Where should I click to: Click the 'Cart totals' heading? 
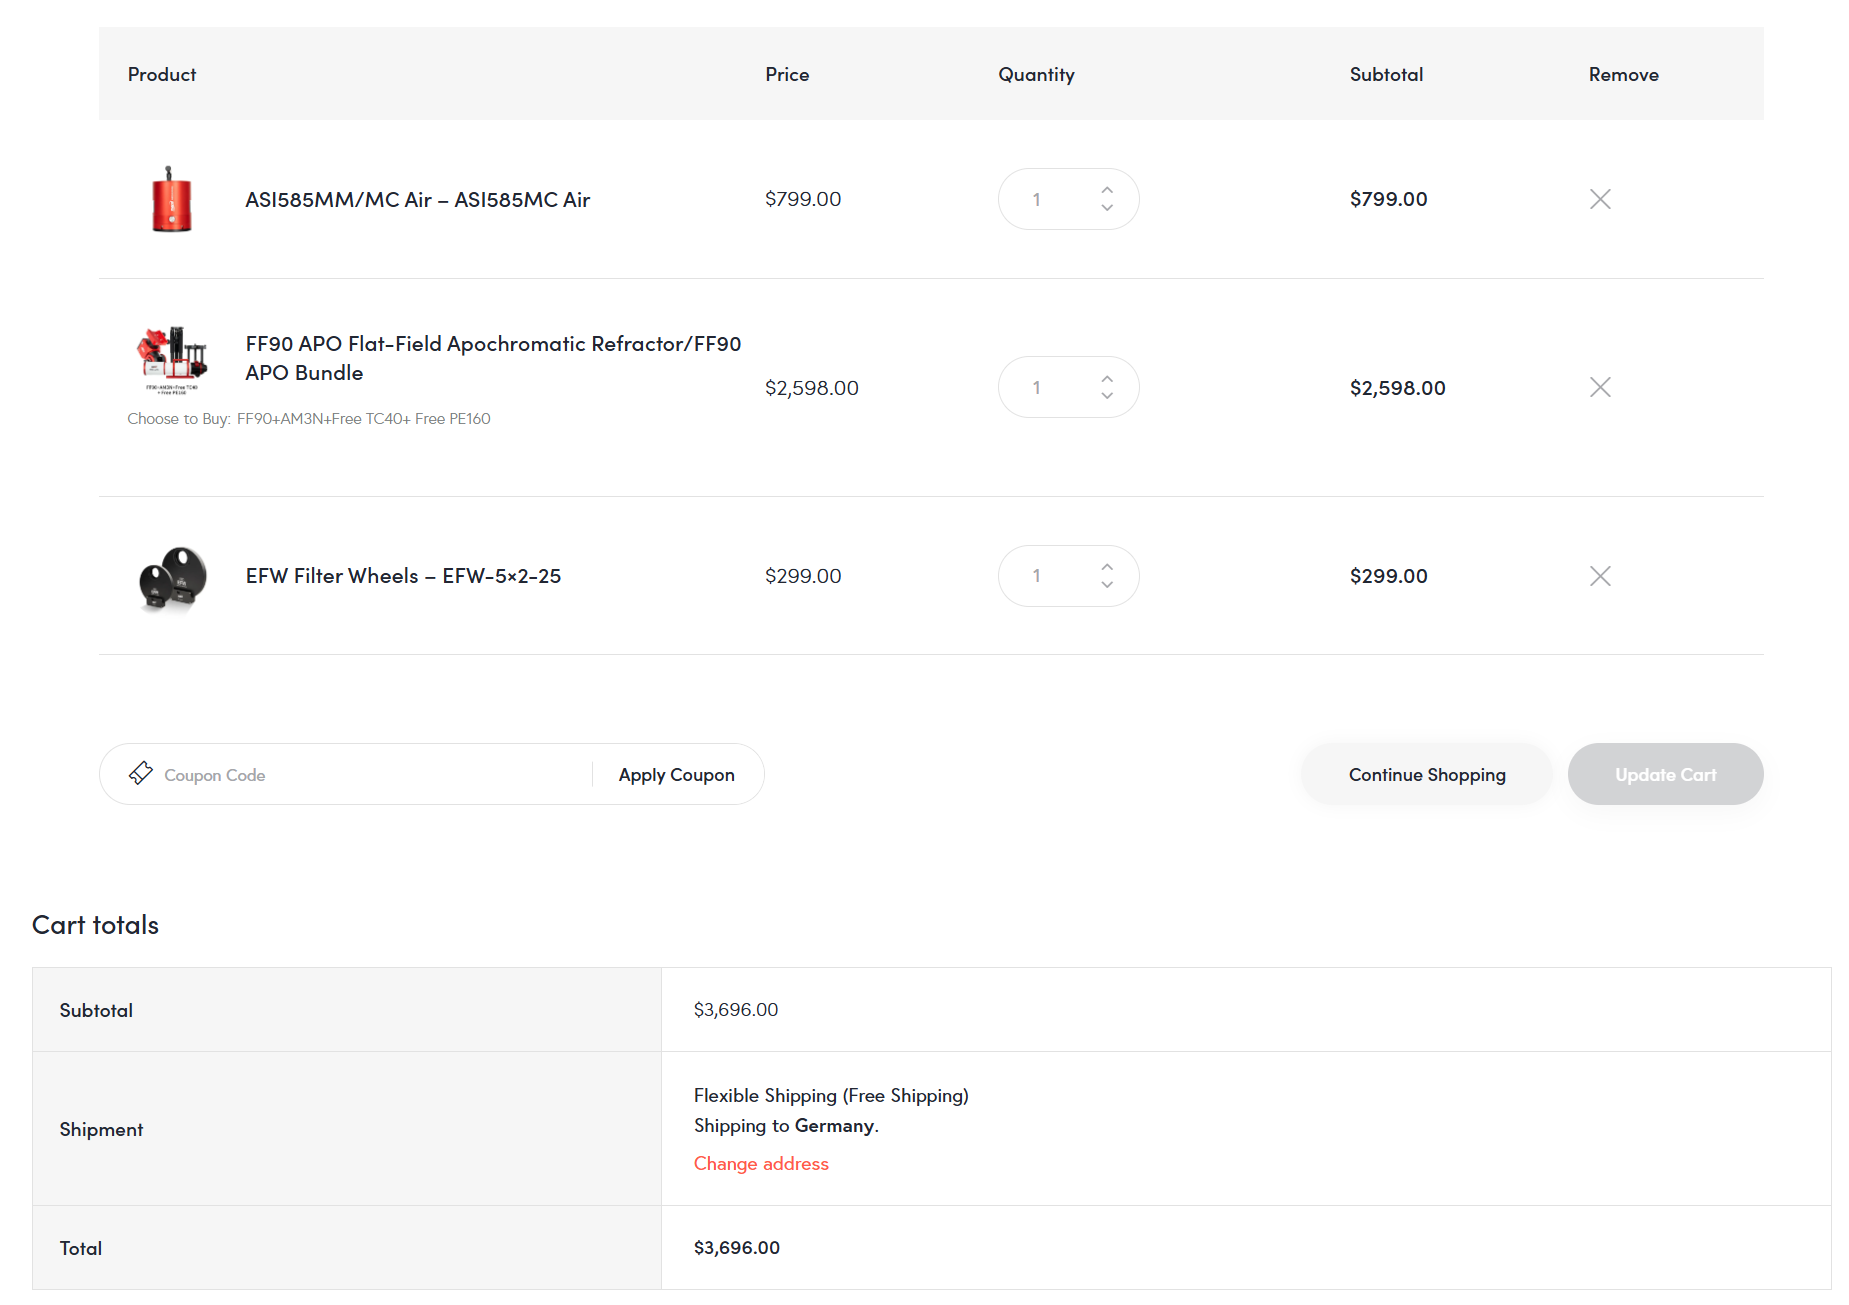(95, 925)
